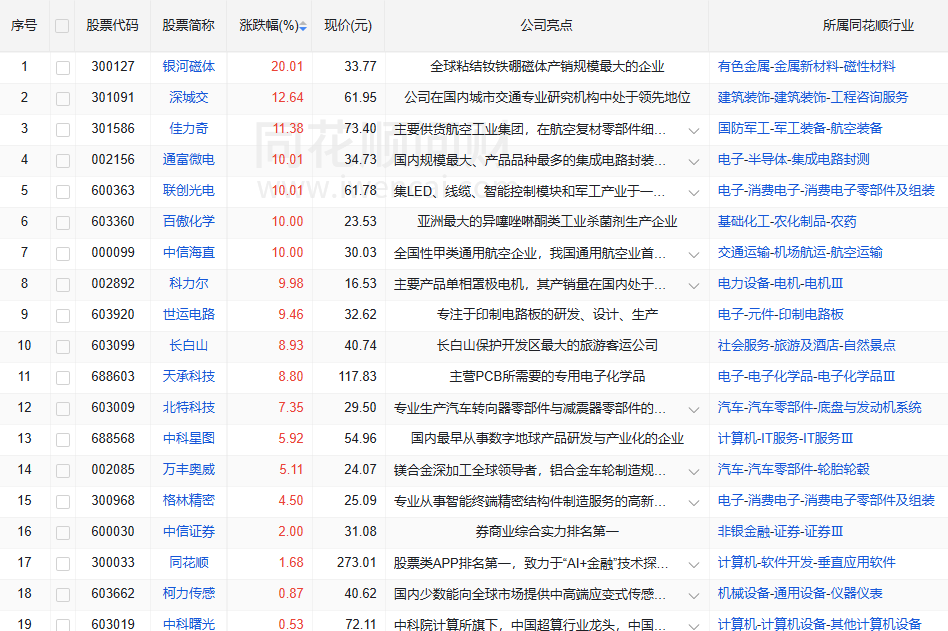Tick the checkbox beside 佳力奇
948x631 pixels.
point(63,129)
